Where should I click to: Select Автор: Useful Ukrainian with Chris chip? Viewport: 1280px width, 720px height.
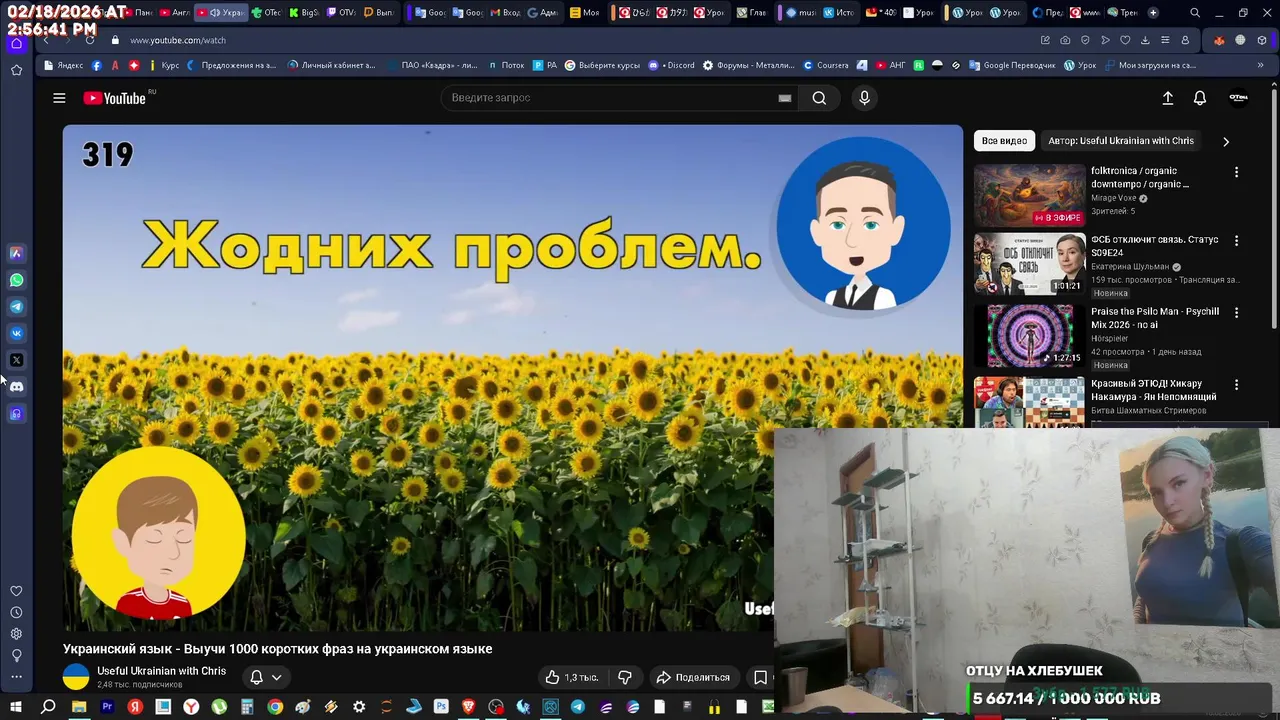pyautogui.click(x=1121, y=141)
